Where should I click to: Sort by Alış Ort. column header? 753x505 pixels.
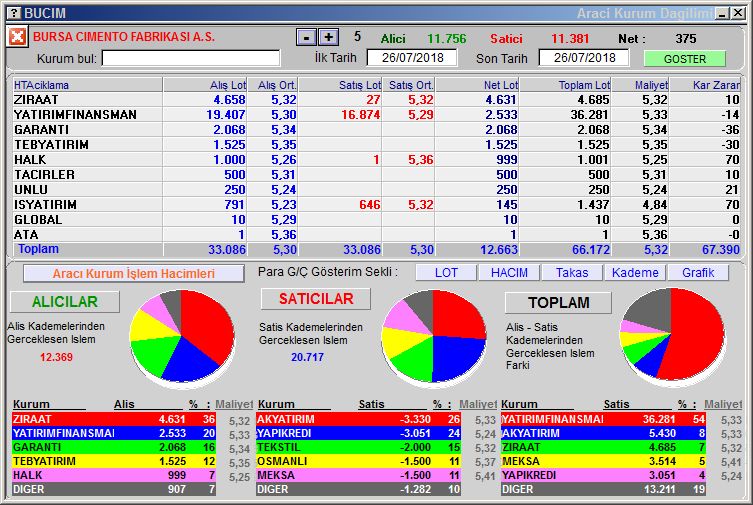tap(272, 85)
